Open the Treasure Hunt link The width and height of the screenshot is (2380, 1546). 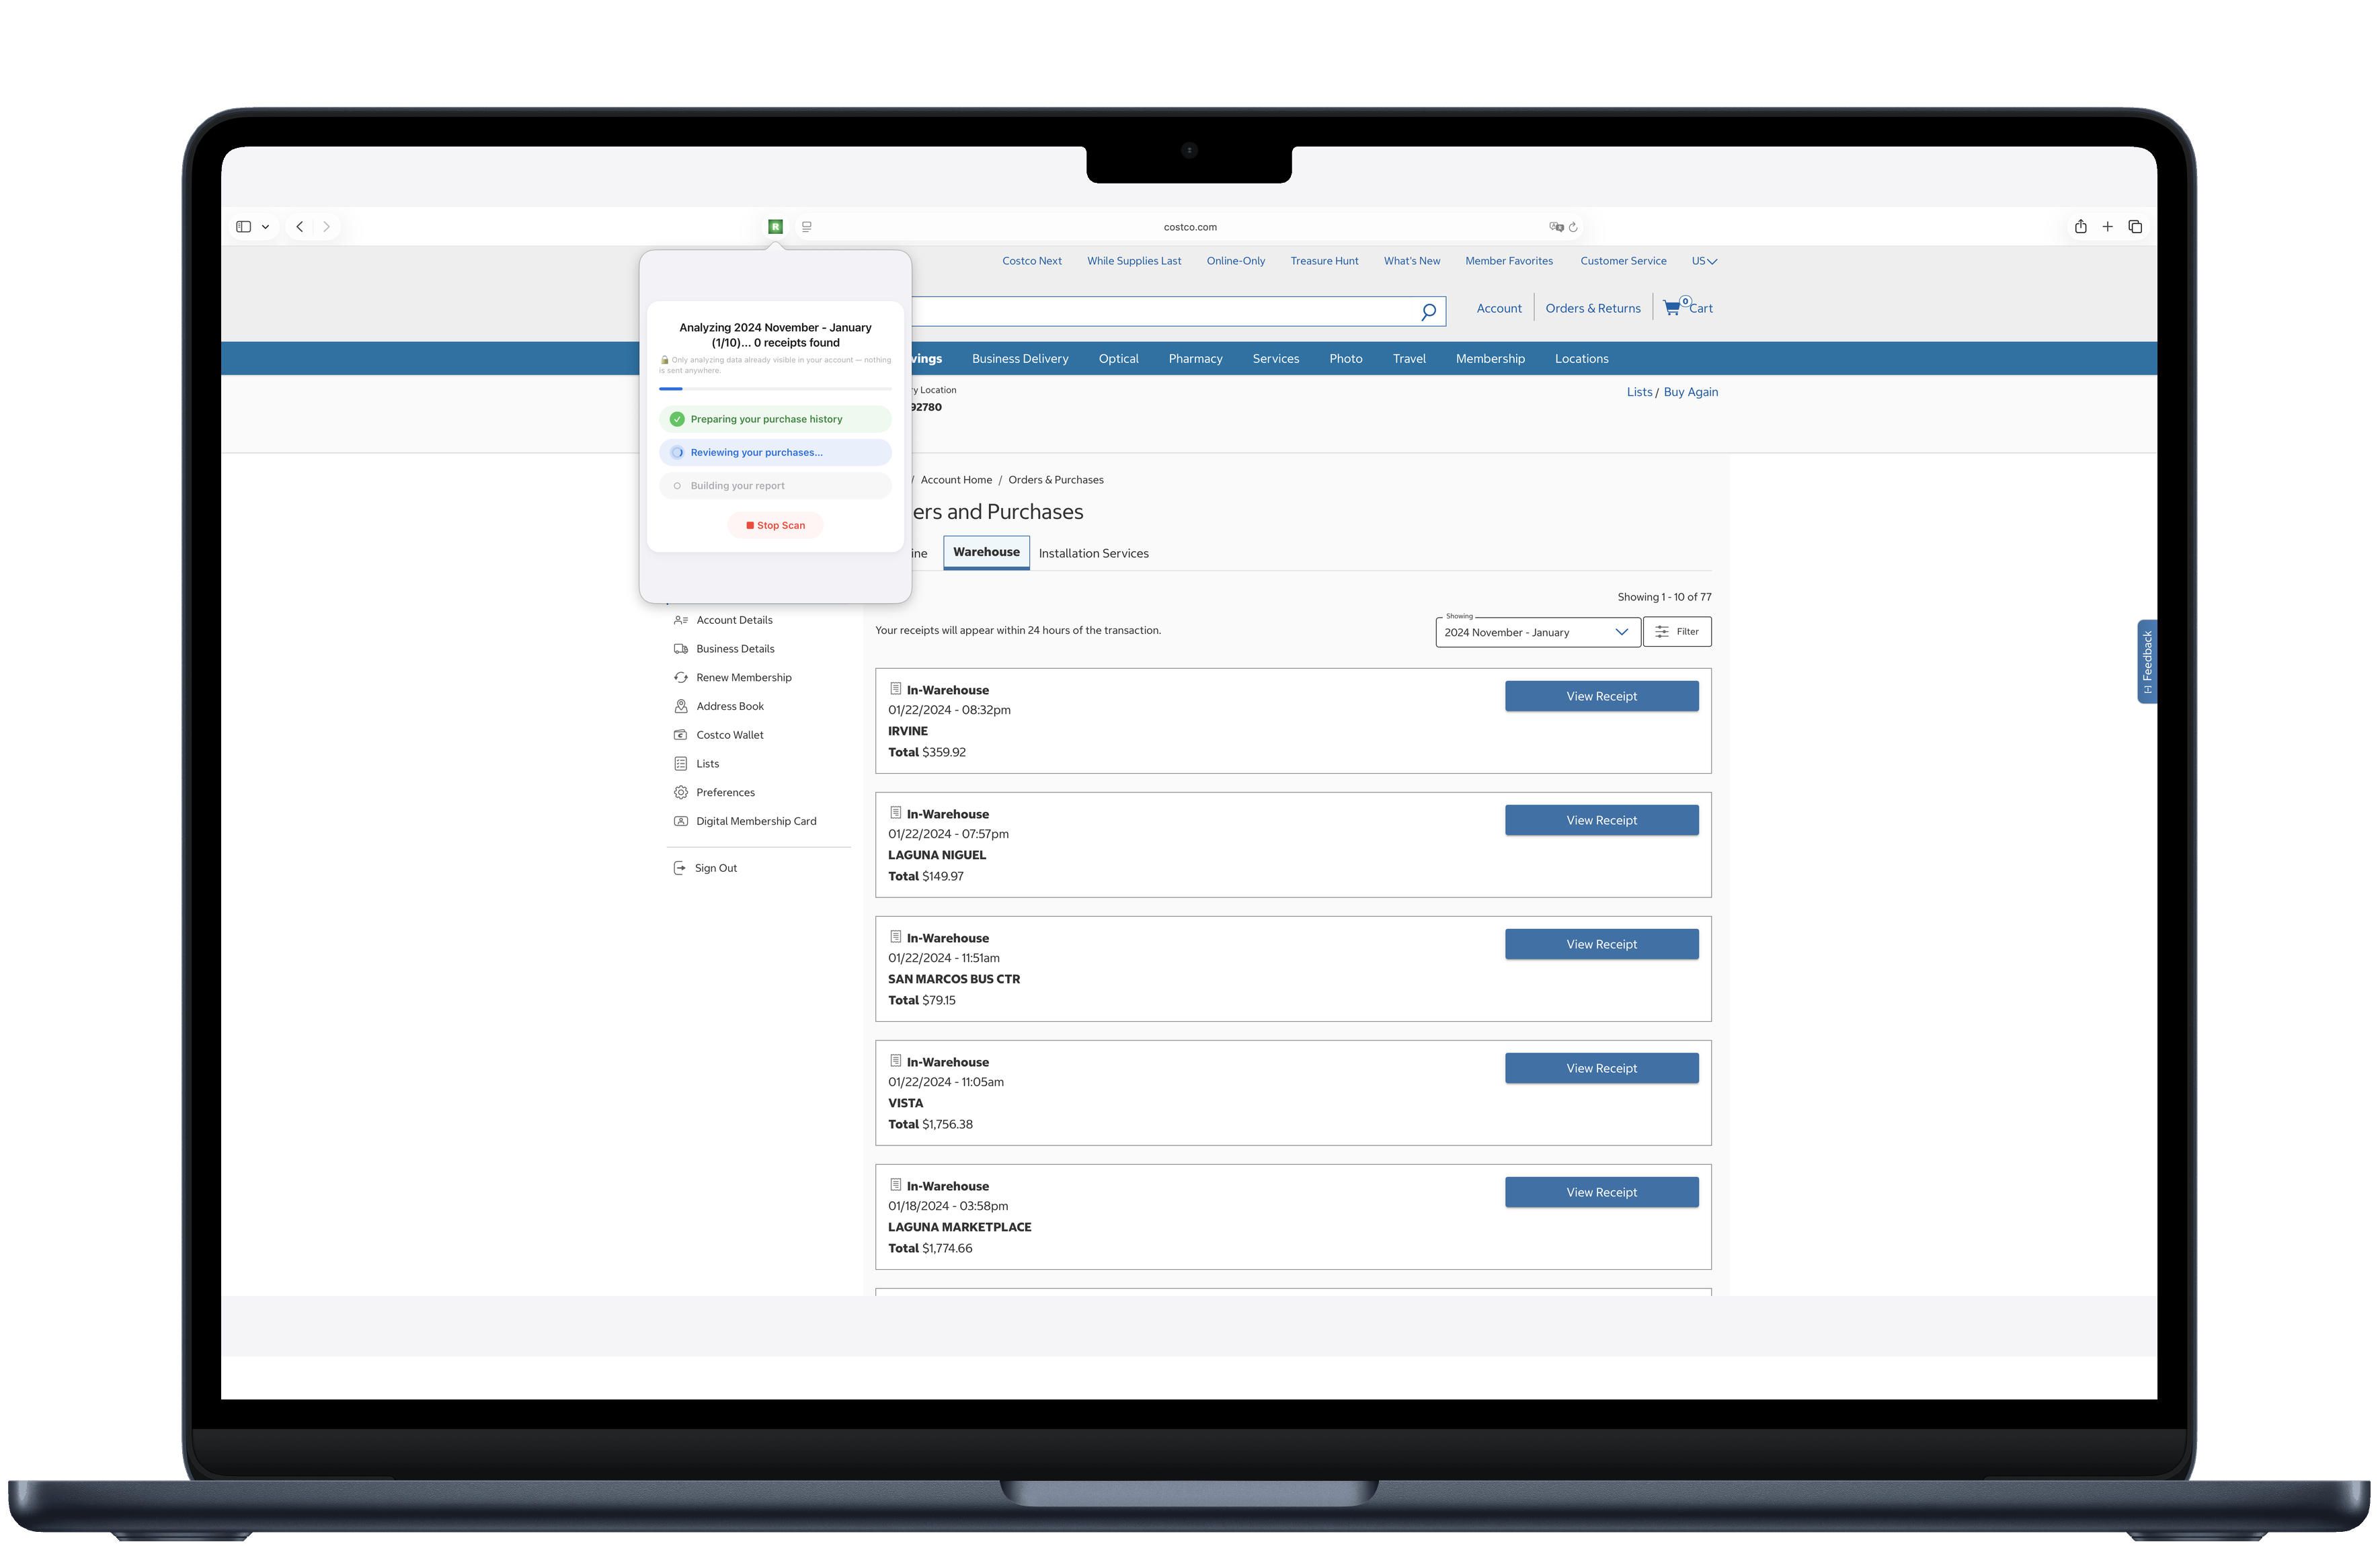1324,261
